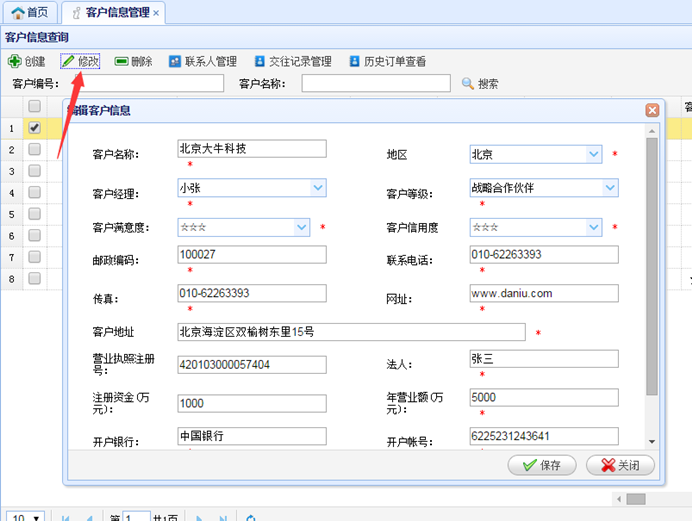Click the grid horizontal scroll left arrow
The image size is (692, 521).
coord(619,499)
